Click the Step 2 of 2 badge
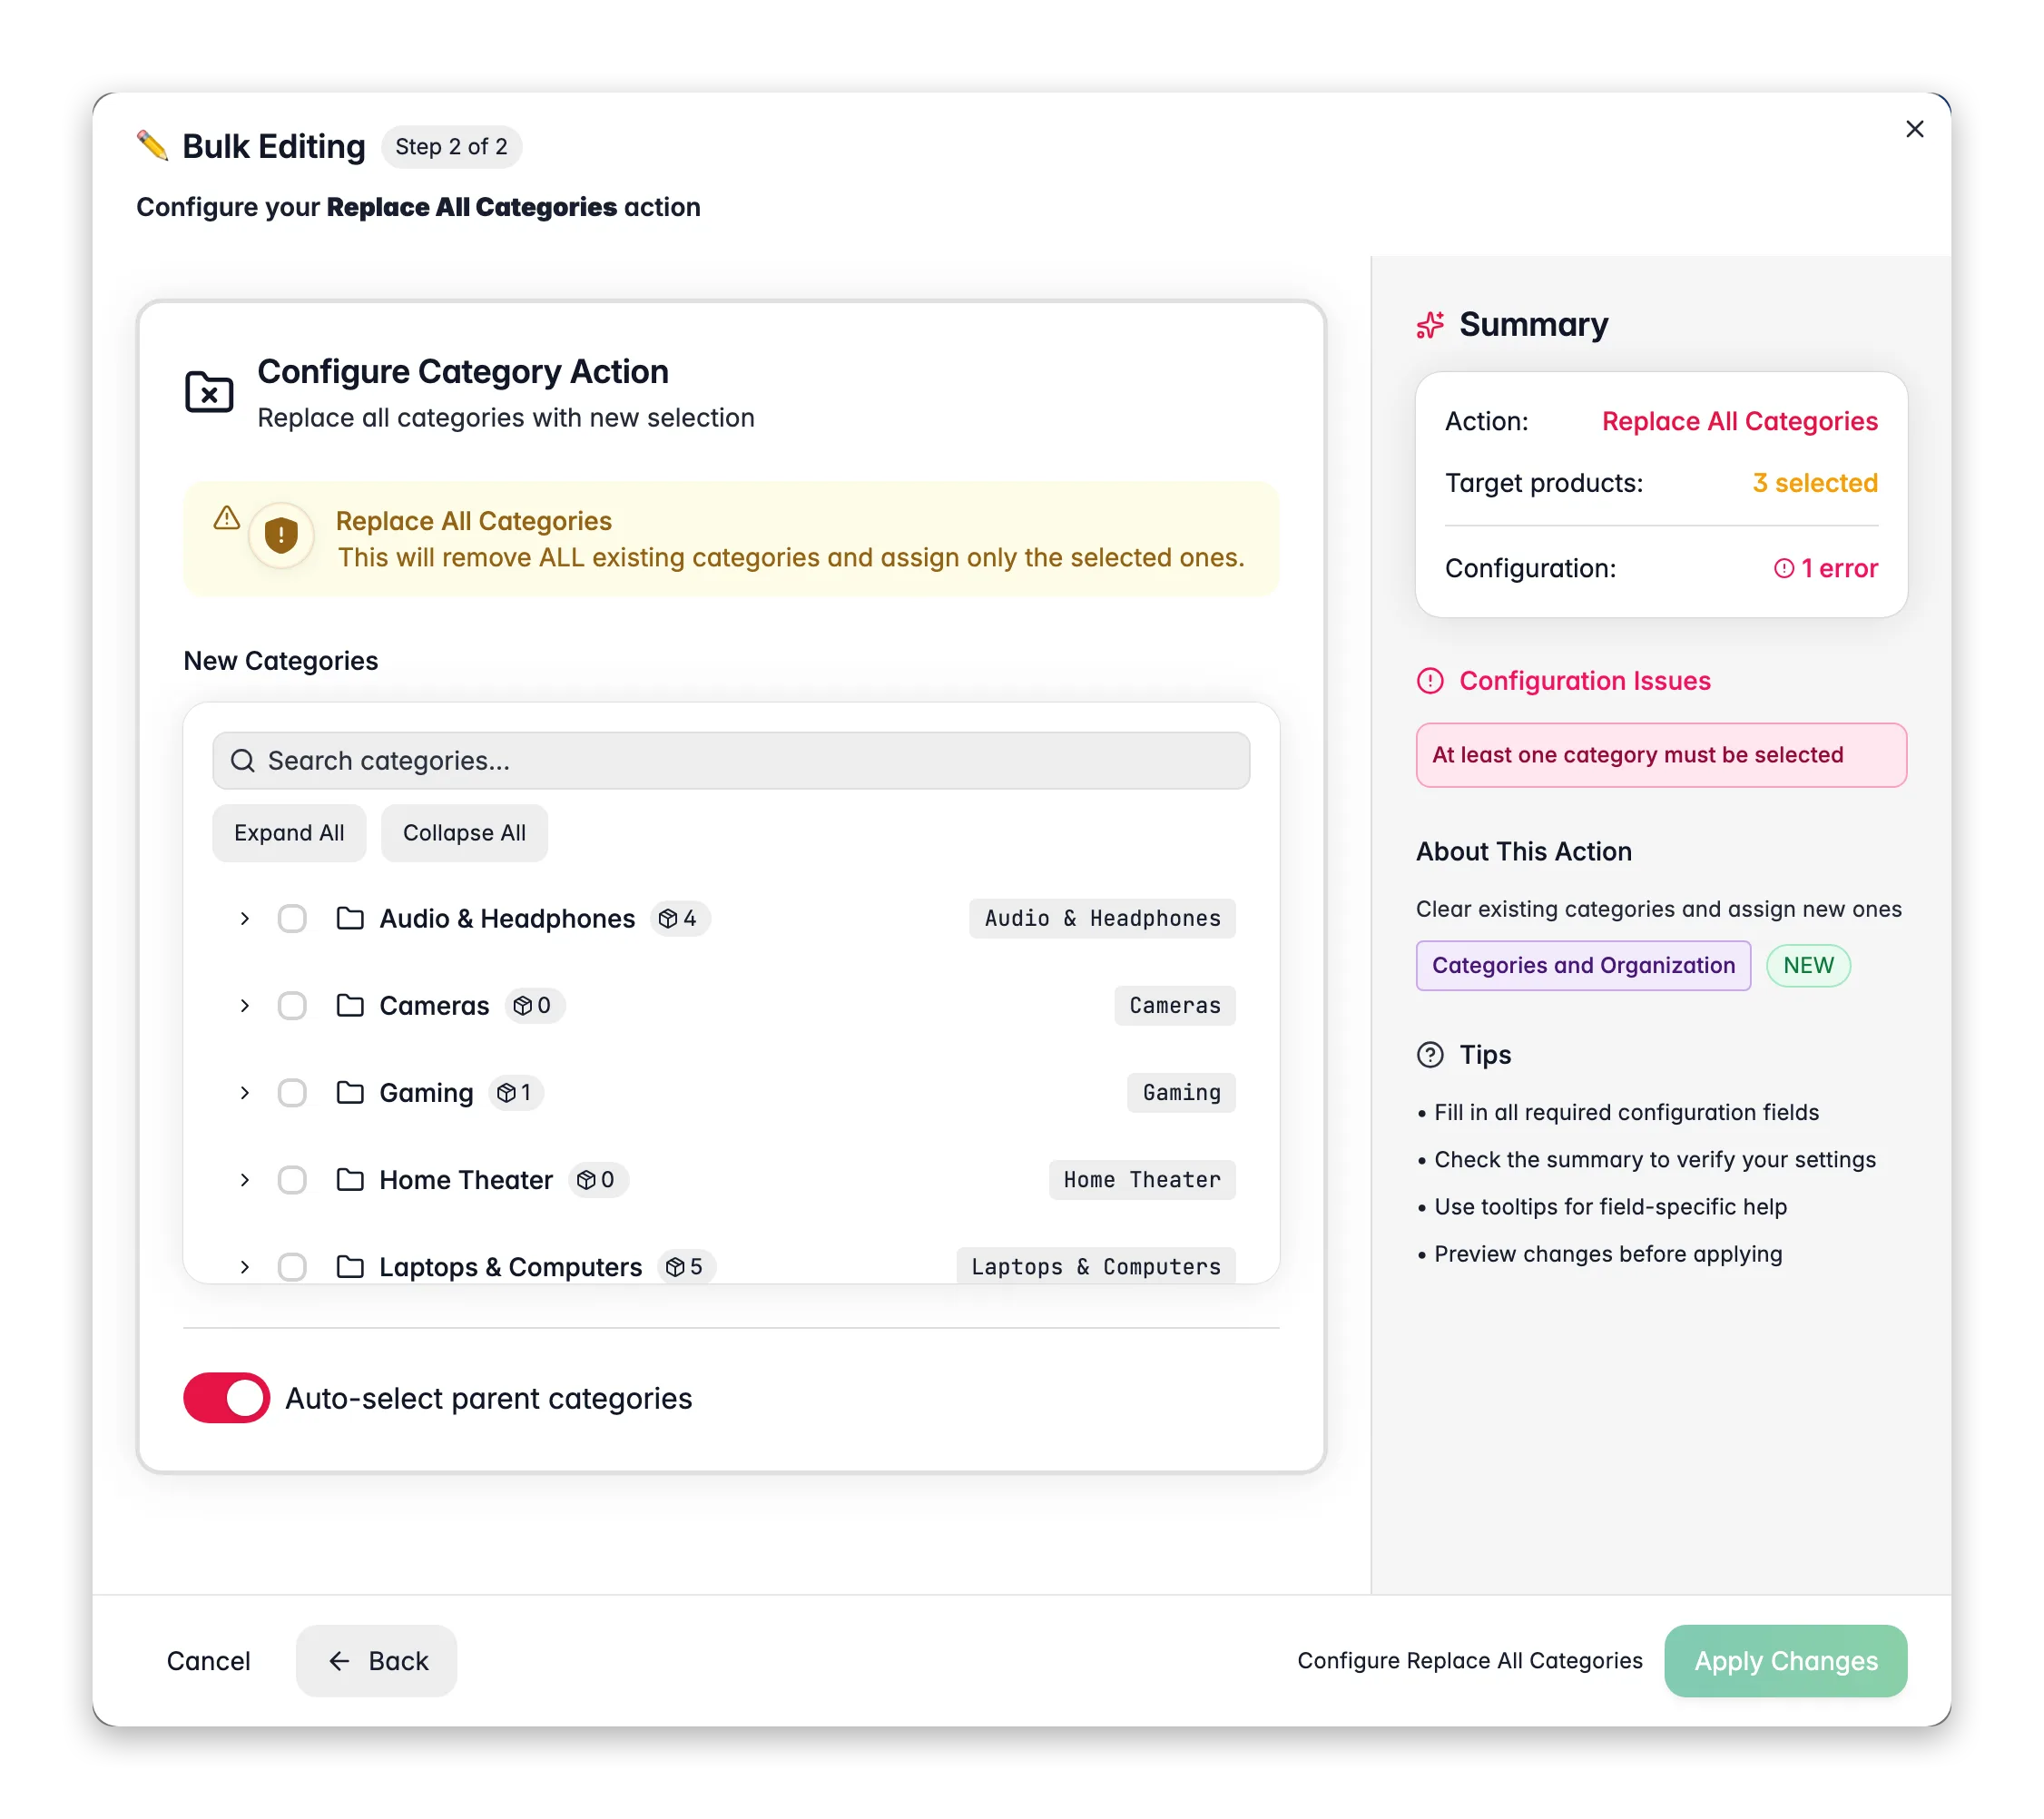Screen dimensions: 2044x1819 pos(451,147)
